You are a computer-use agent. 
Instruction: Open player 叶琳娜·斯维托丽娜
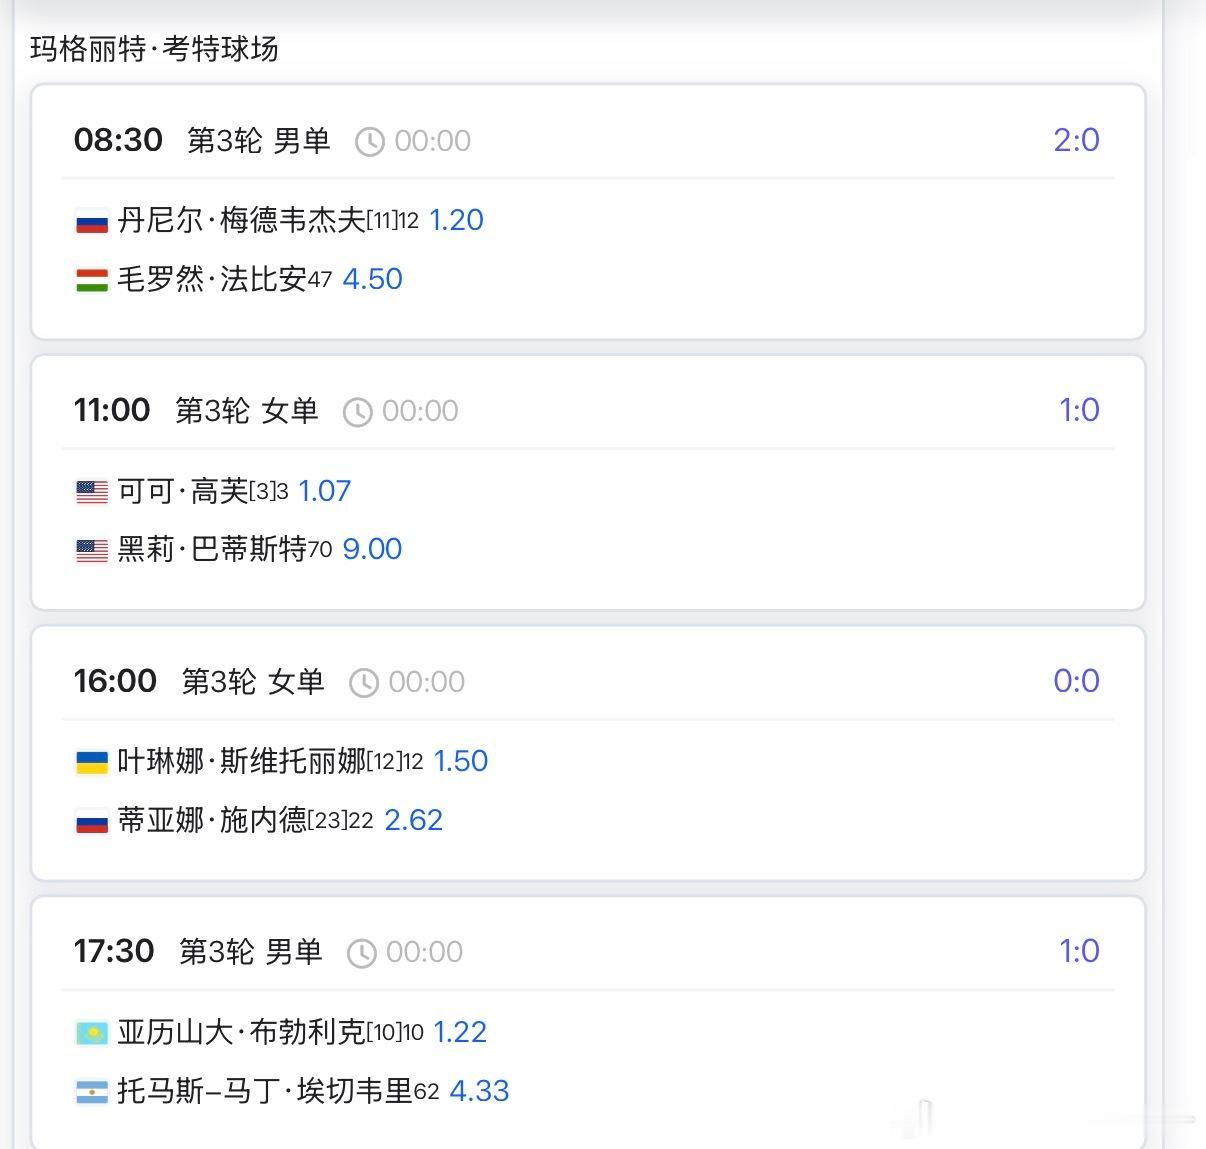(x=241, y=761)
